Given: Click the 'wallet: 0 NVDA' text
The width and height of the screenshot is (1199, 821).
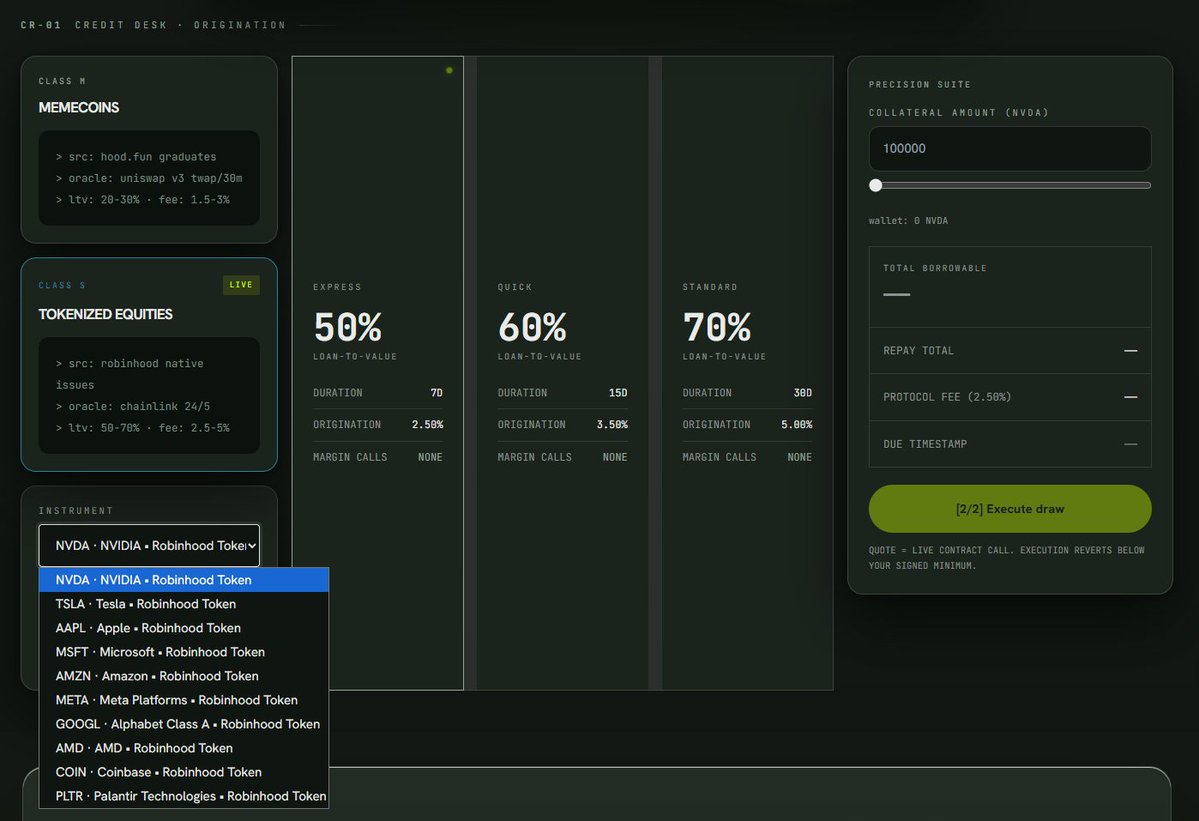Looking at the screenshot, I should 908,221.
